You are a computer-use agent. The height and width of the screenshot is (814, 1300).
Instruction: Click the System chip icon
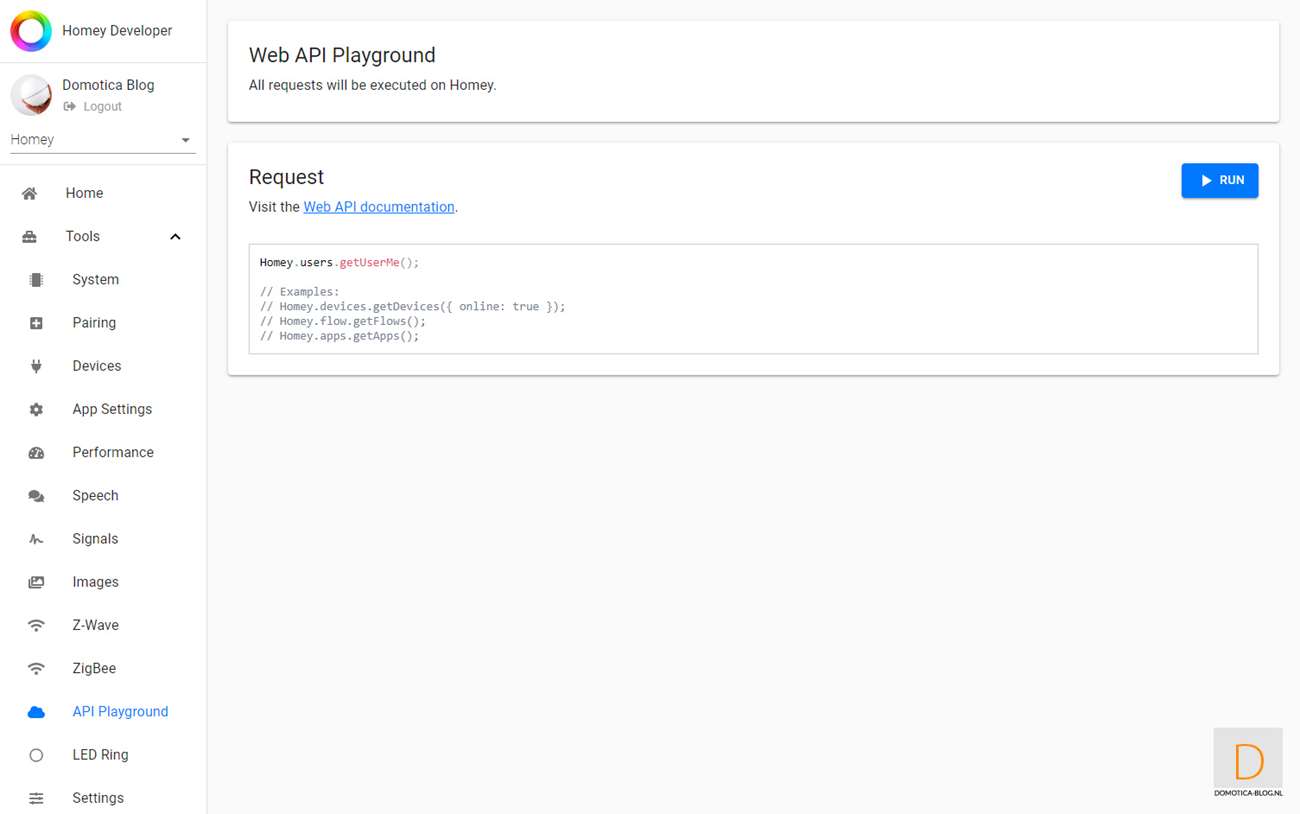(36, 280)
